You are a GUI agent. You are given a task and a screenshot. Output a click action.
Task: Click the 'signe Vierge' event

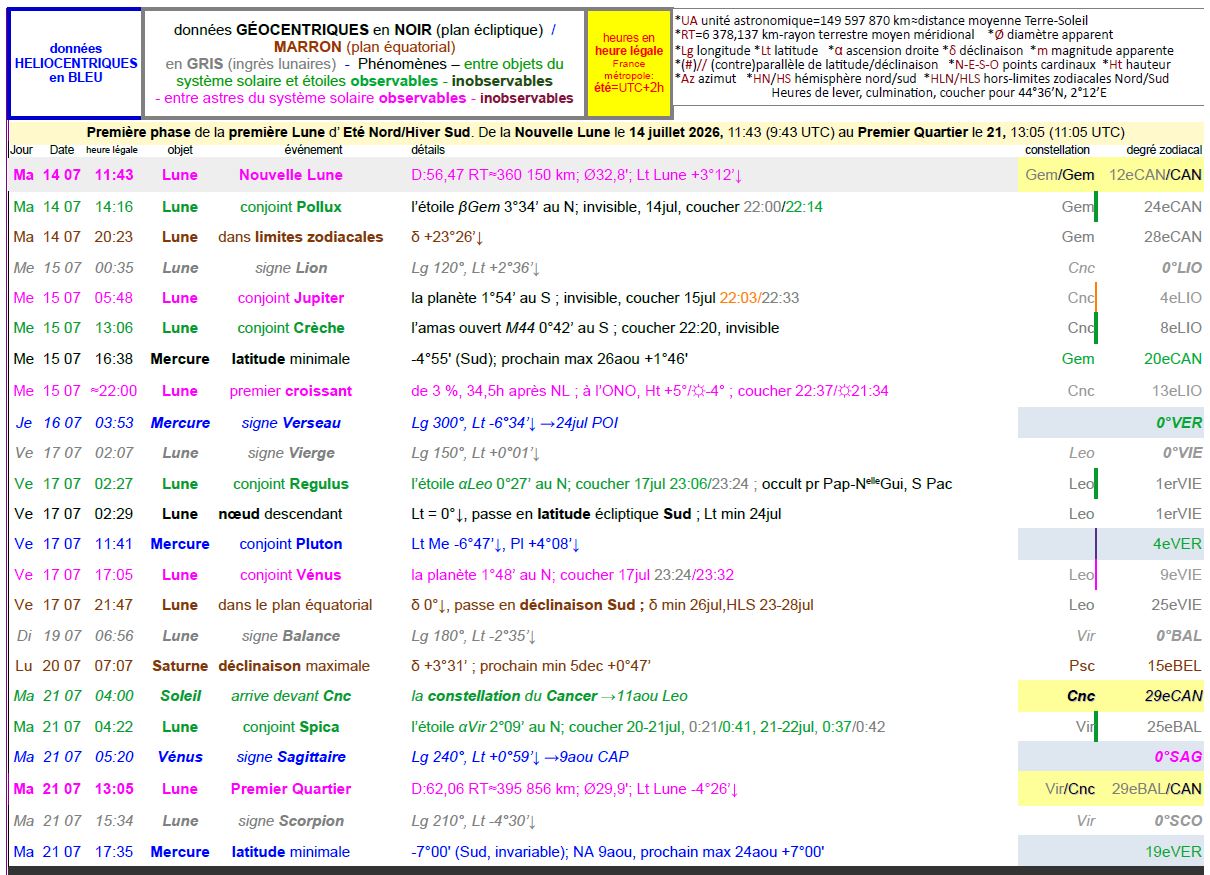[290, 453]
